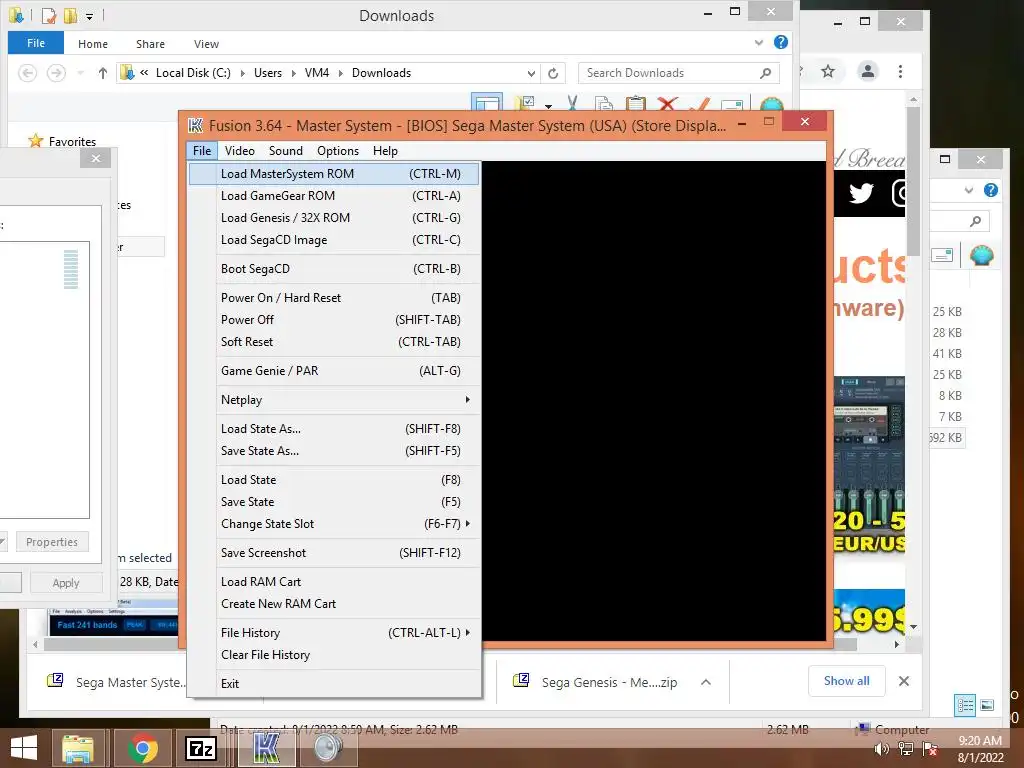Choose Save Screenshot entry

pos(334,553)
